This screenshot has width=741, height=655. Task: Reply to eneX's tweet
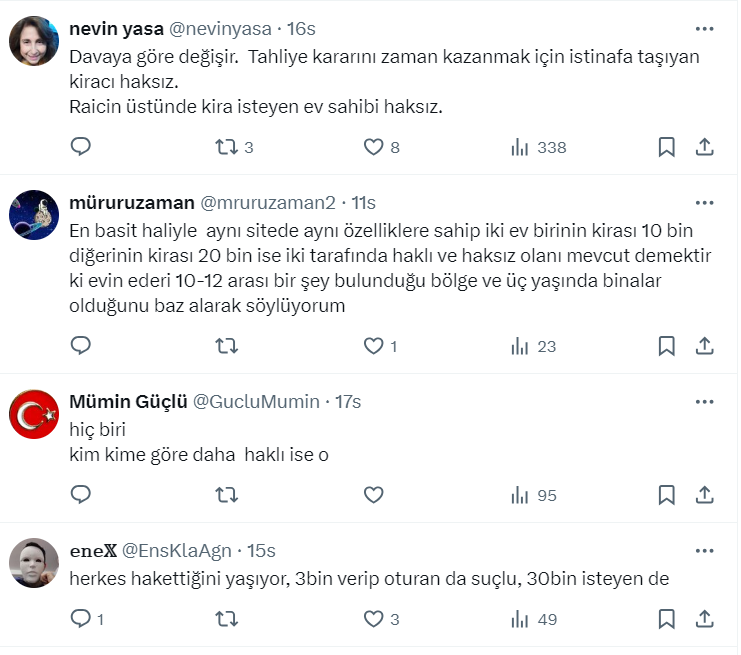pyautogui.click(x=81, y=620)
